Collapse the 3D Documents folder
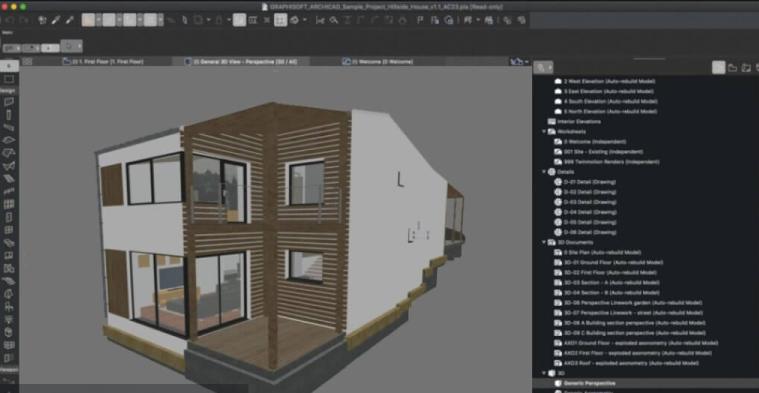Viewport: 759px width, 393px height. click(x=544, y=242)
